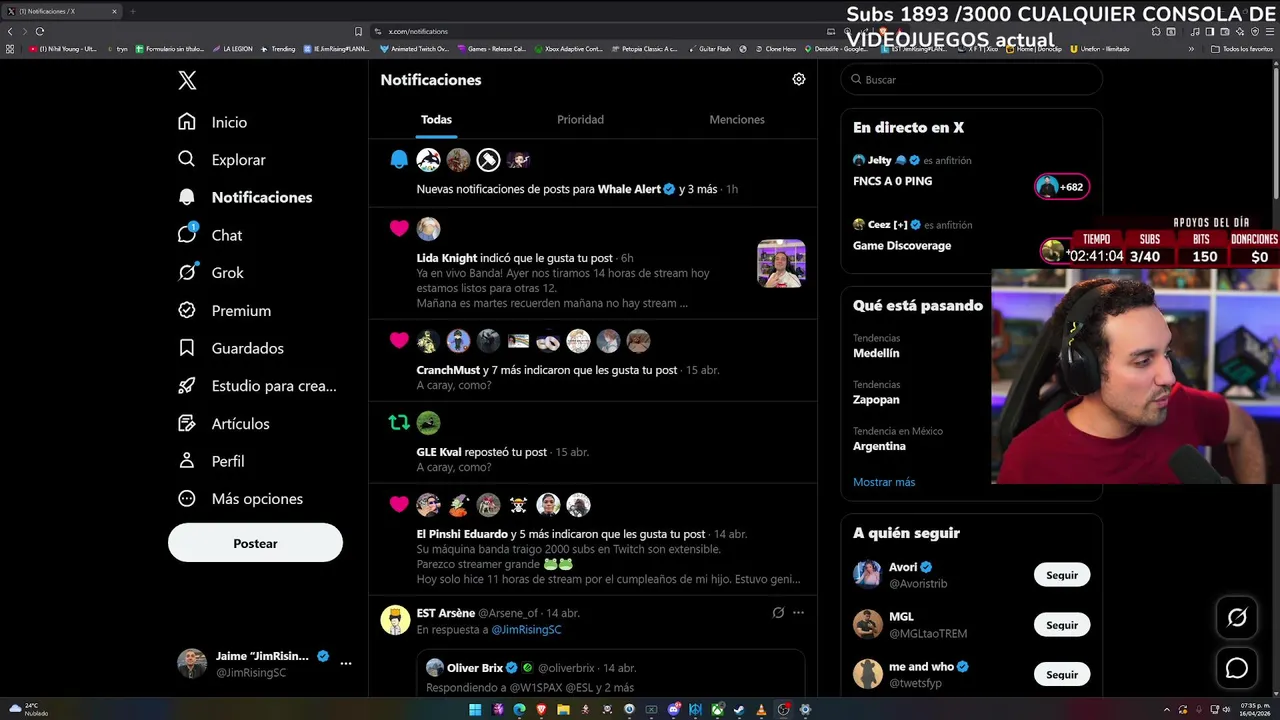Click the Chat bubble icon

[187, 235]
